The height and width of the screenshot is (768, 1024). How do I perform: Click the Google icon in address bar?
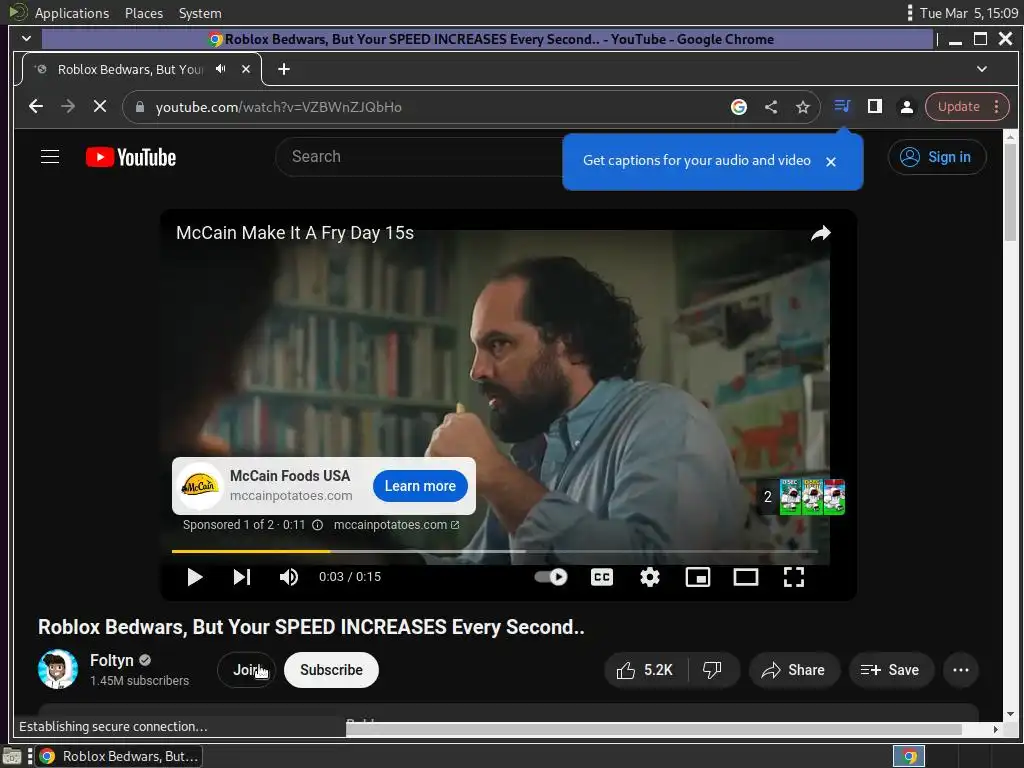tap(739, 107)
